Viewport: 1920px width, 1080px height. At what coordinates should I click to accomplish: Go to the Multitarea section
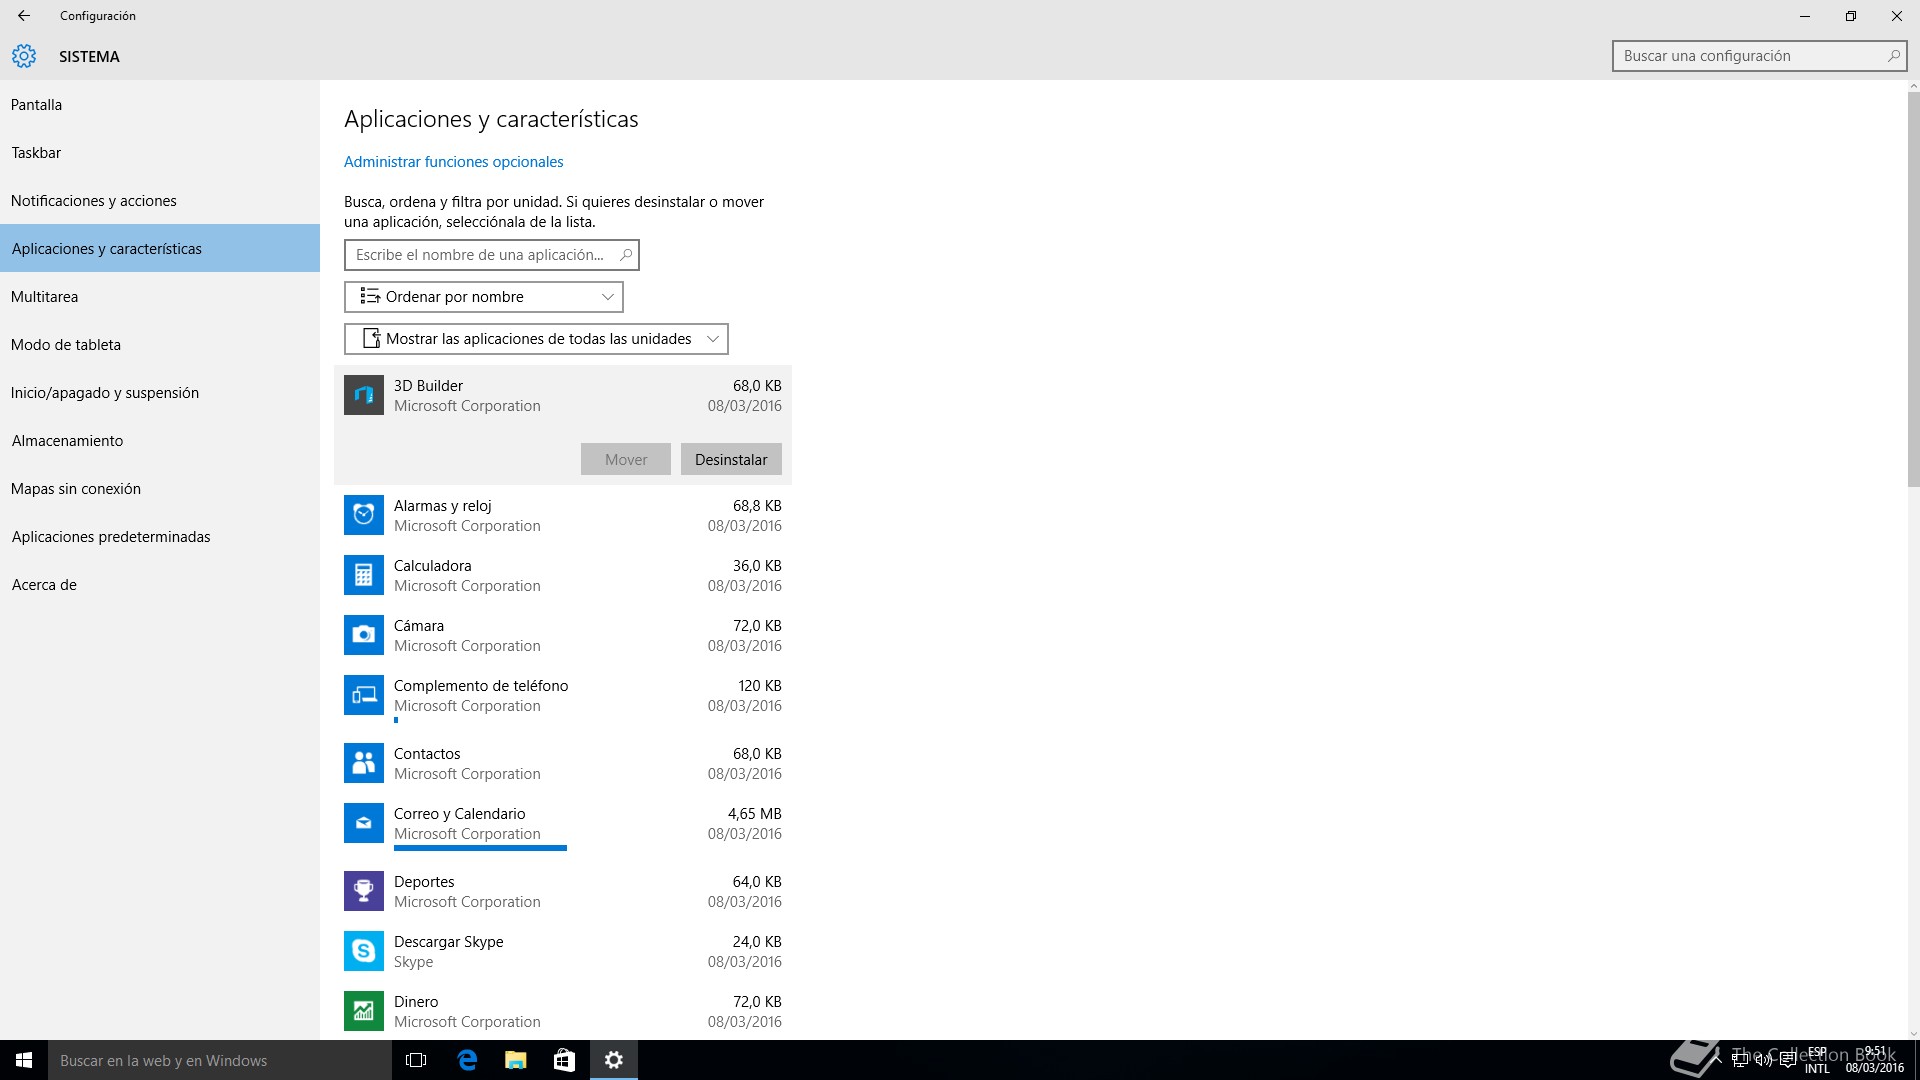(x=160, y=296)
